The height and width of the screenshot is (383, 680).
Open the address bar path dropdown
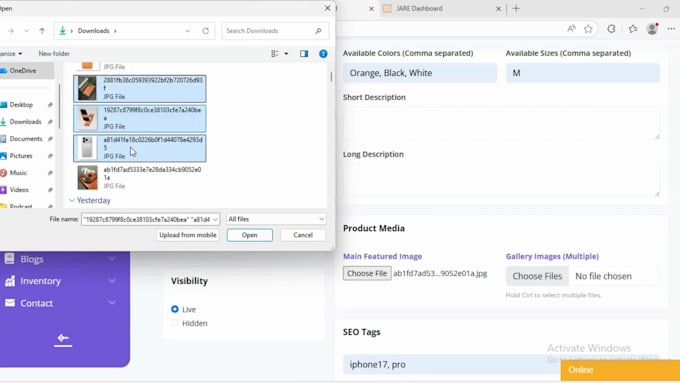coord(187,31)
